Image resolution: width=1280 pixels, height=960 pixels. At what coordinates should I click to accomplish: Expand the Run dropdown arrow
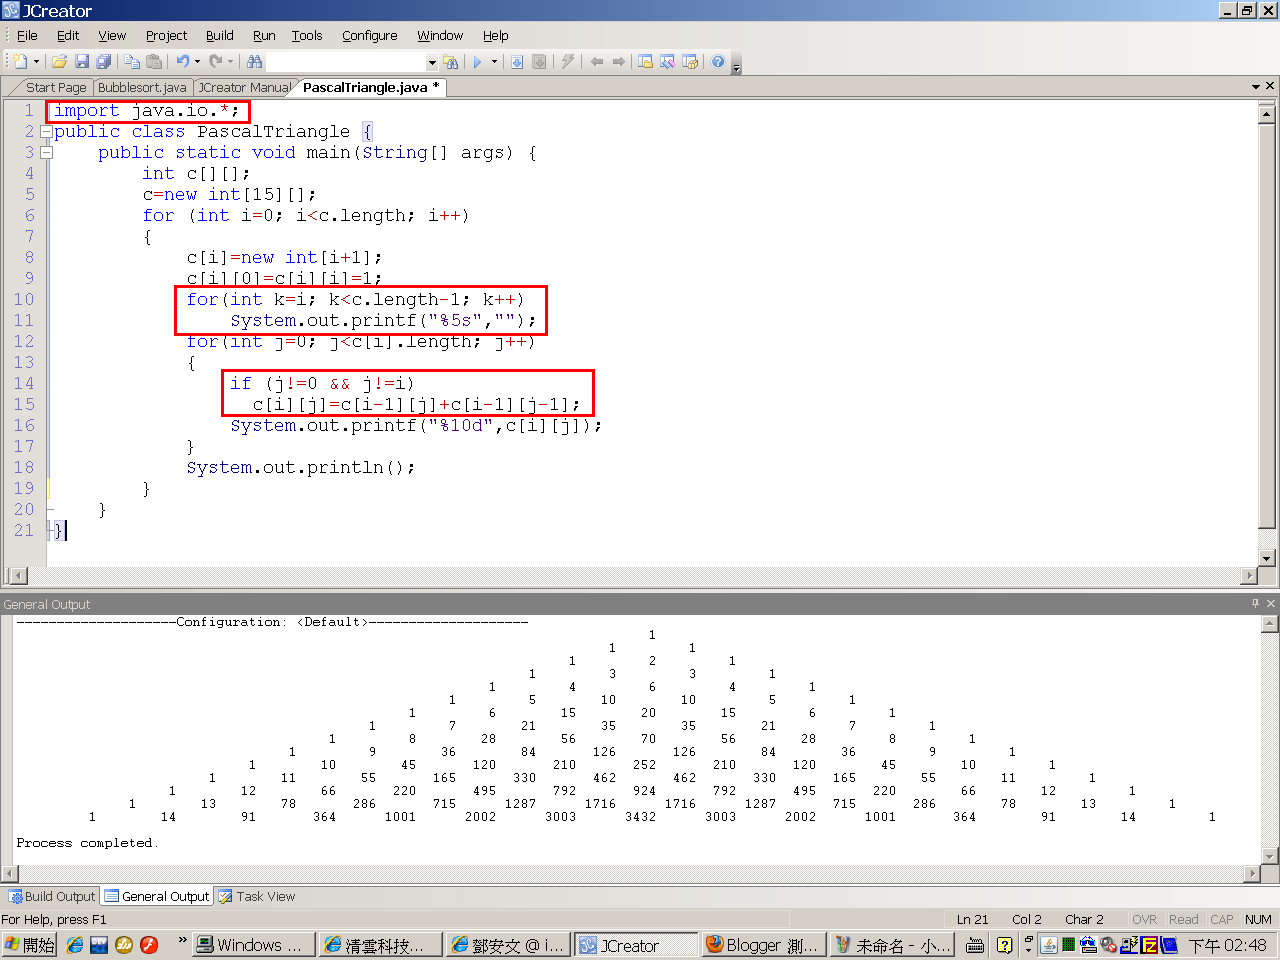point(494,62)
